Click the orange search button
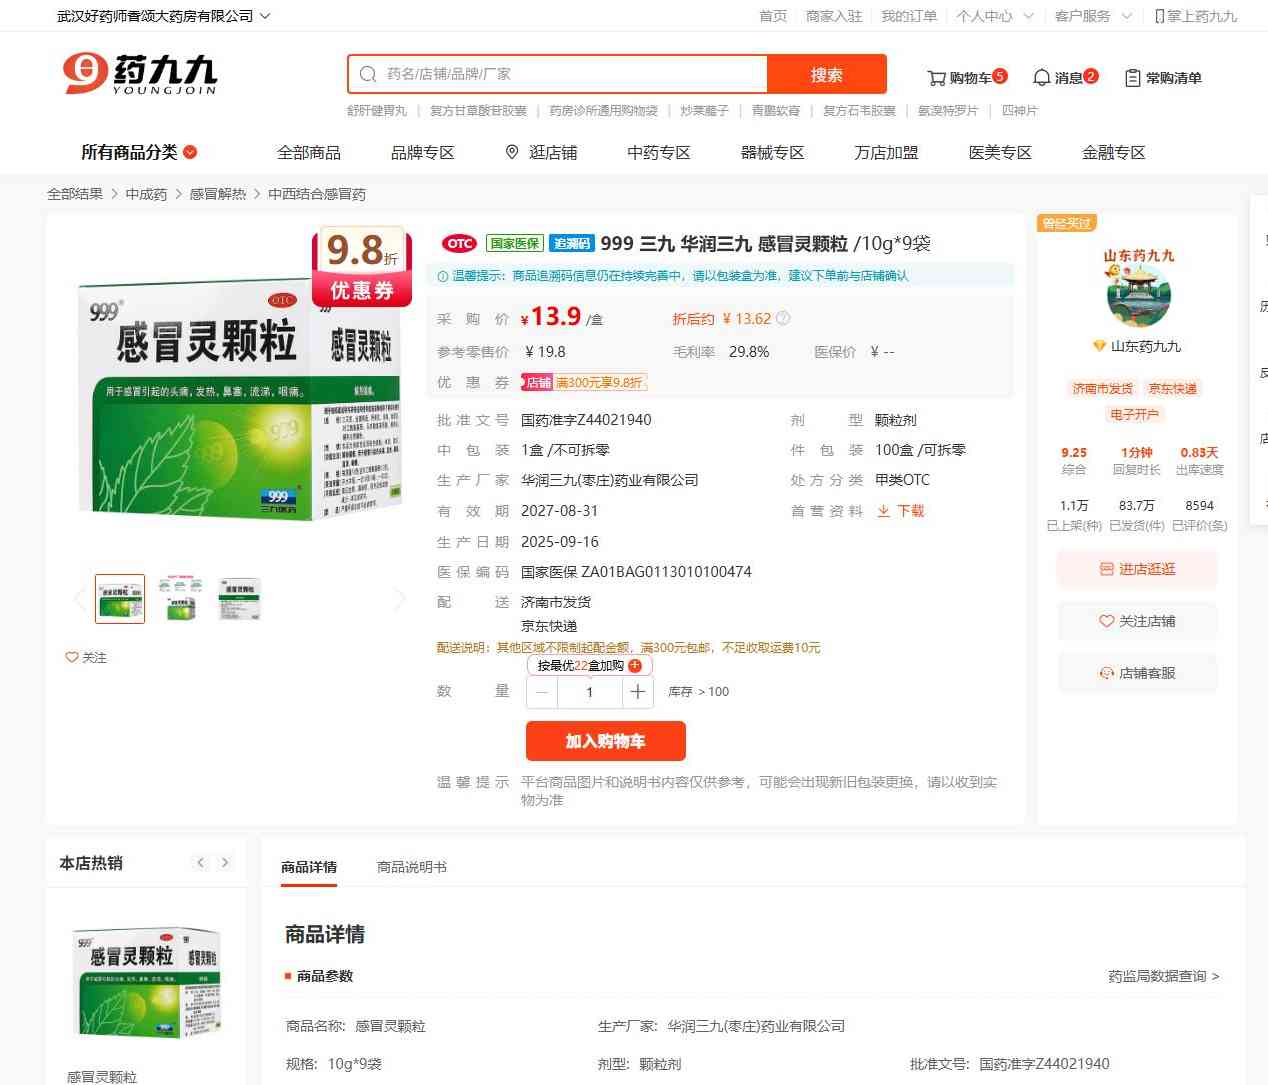This screenshot has height=1085, width=1268. pos(826,74)
